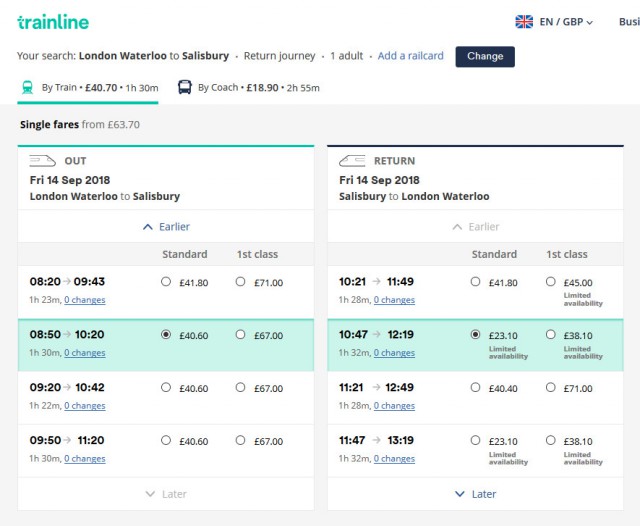Select Standard £41.80 for 10:21 return

[x=475, y=282]
